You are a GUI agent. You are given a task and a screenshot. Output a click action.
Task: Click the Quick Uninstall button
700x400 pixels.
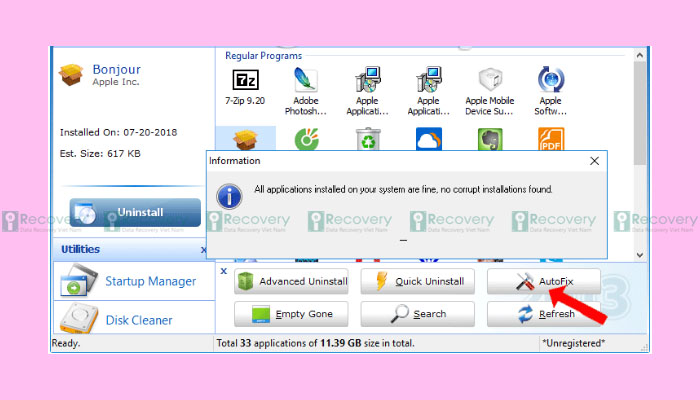[x=417, y=281]
